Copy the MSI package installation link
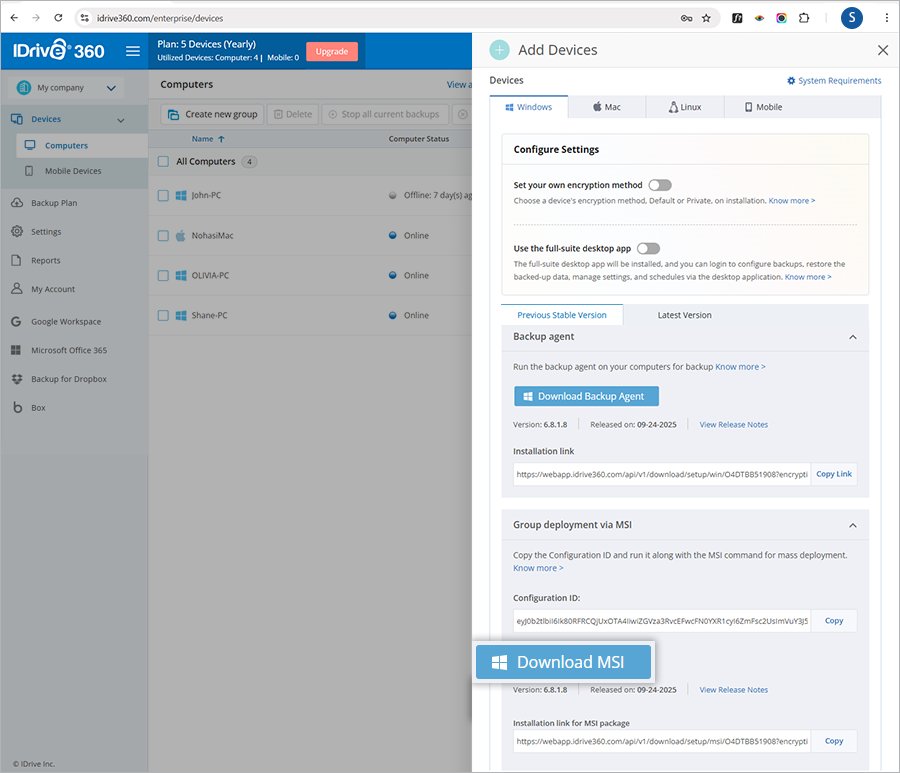Screen dimensions: 900x773 833,741
